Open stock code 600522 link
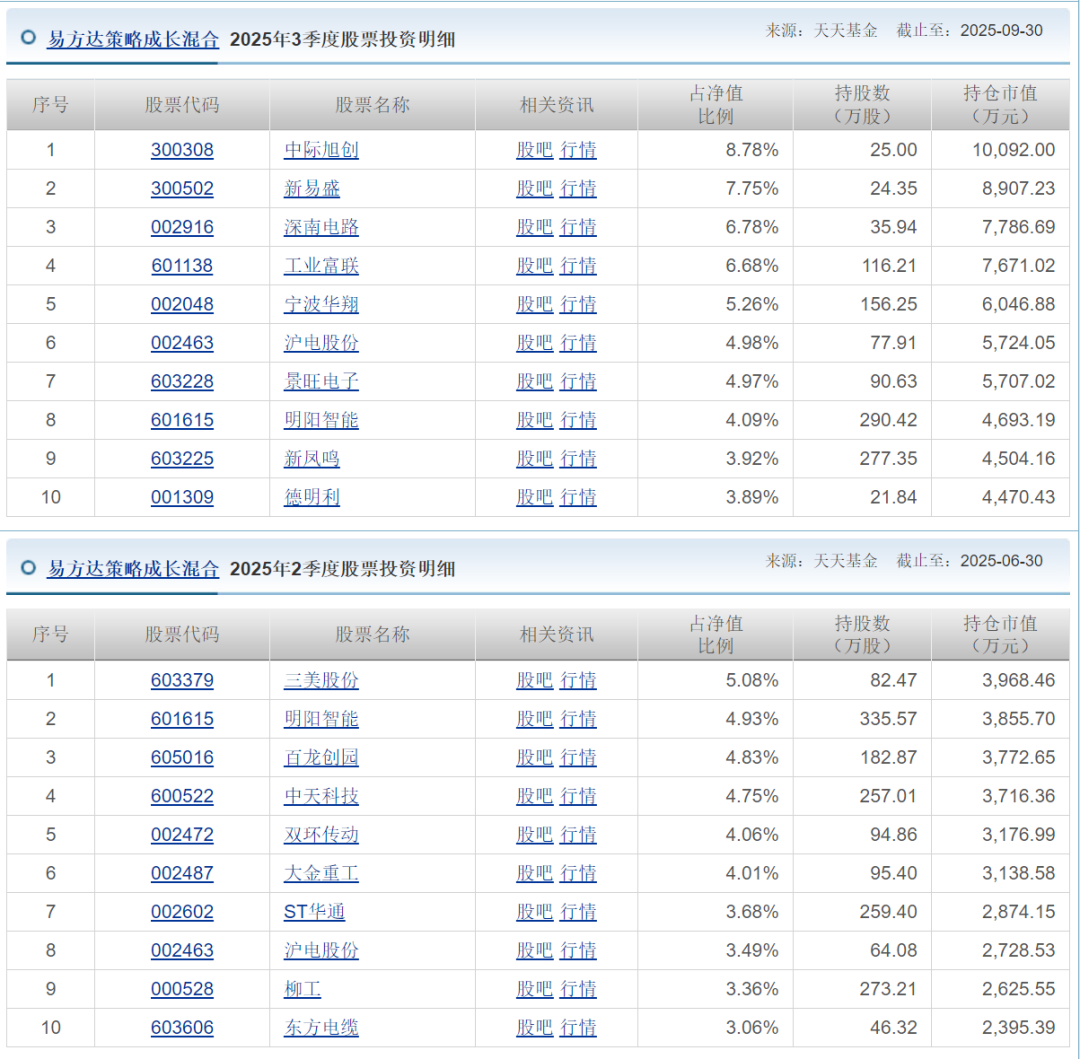 click(x=182, y=796)
